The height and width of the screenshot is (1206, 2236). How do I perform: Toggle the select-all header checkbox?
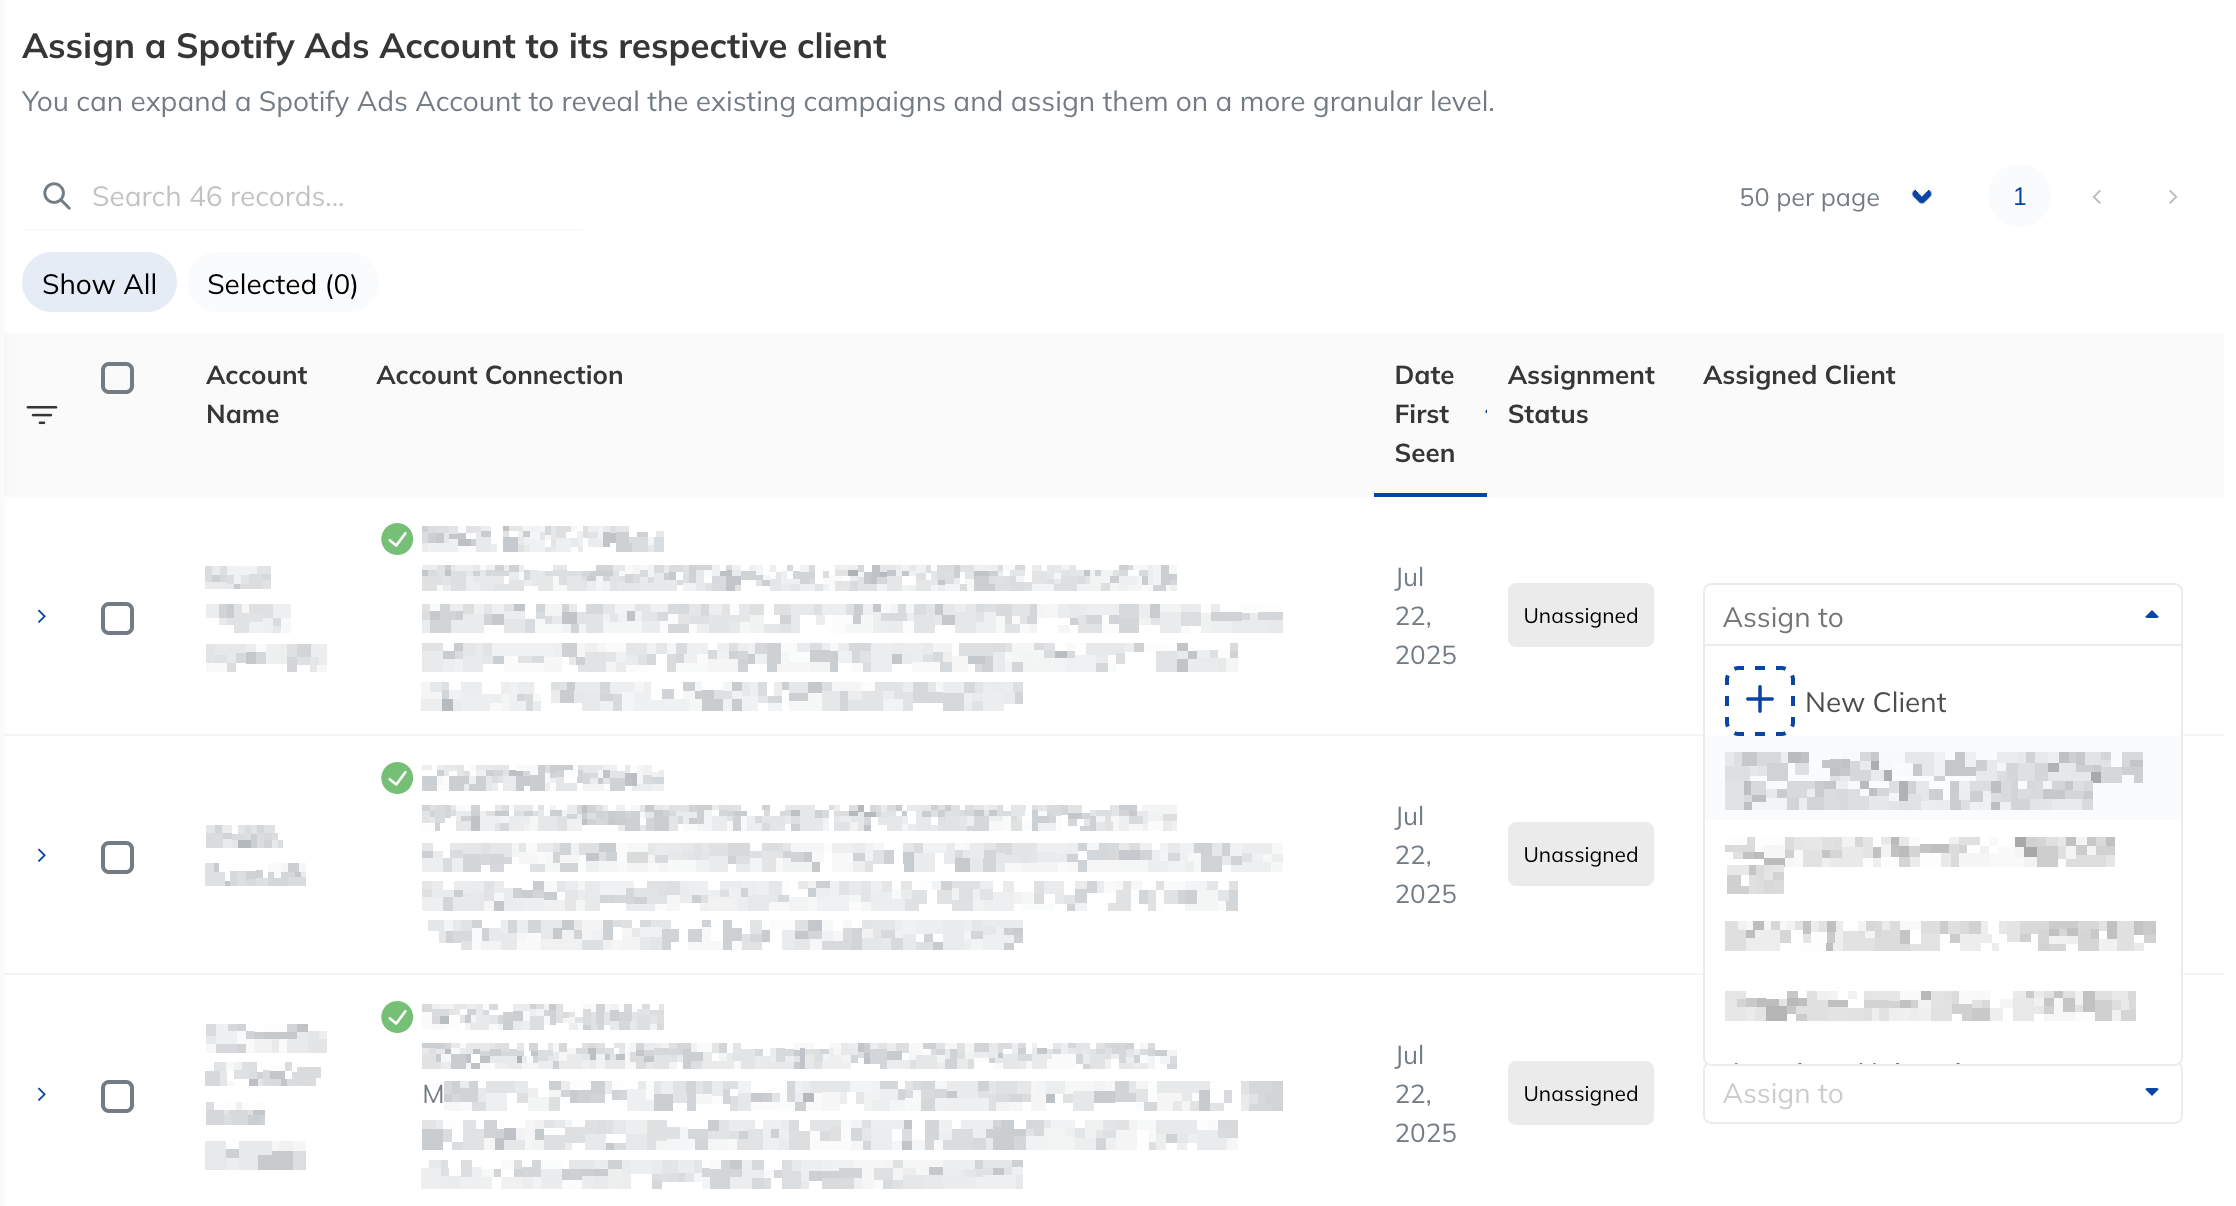(x=117, y=378)
